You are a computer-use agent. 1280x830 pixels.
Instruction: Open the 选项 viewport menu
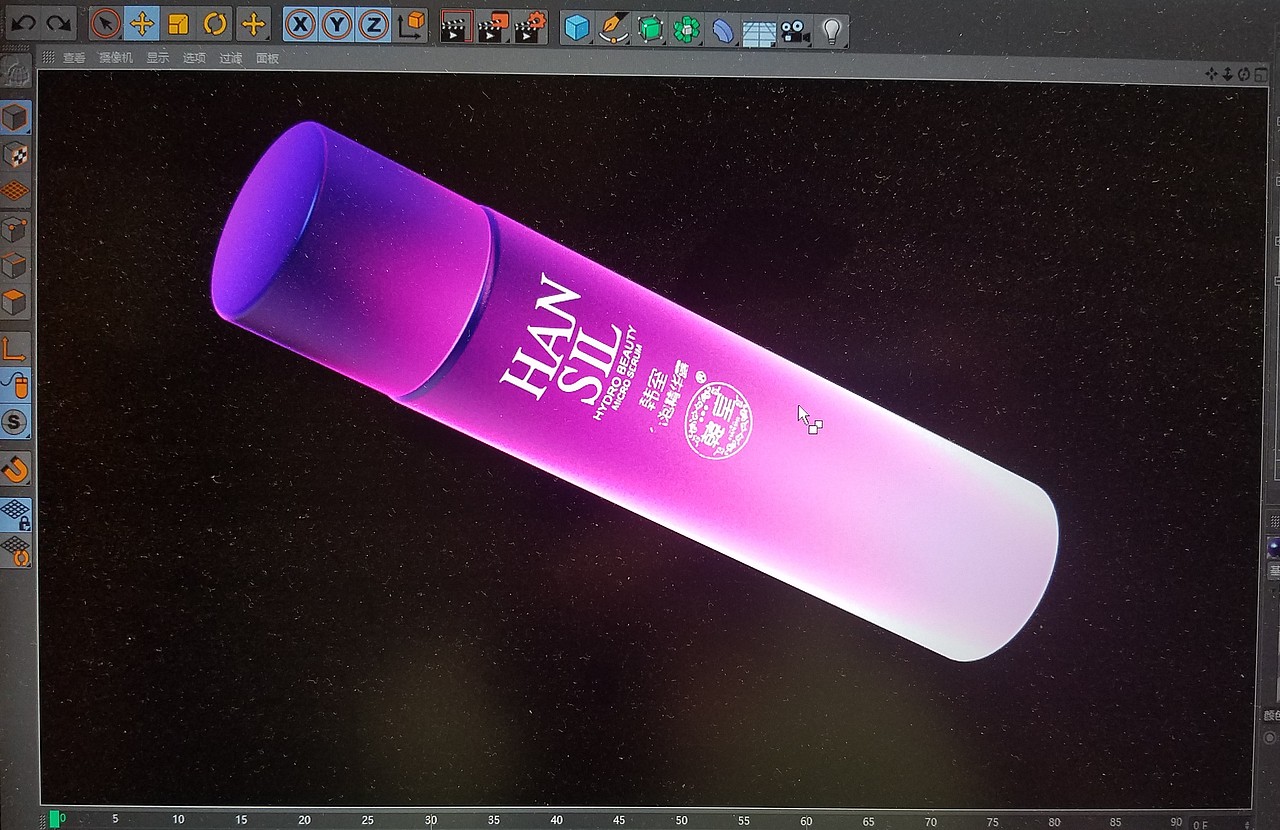(194, 58)
